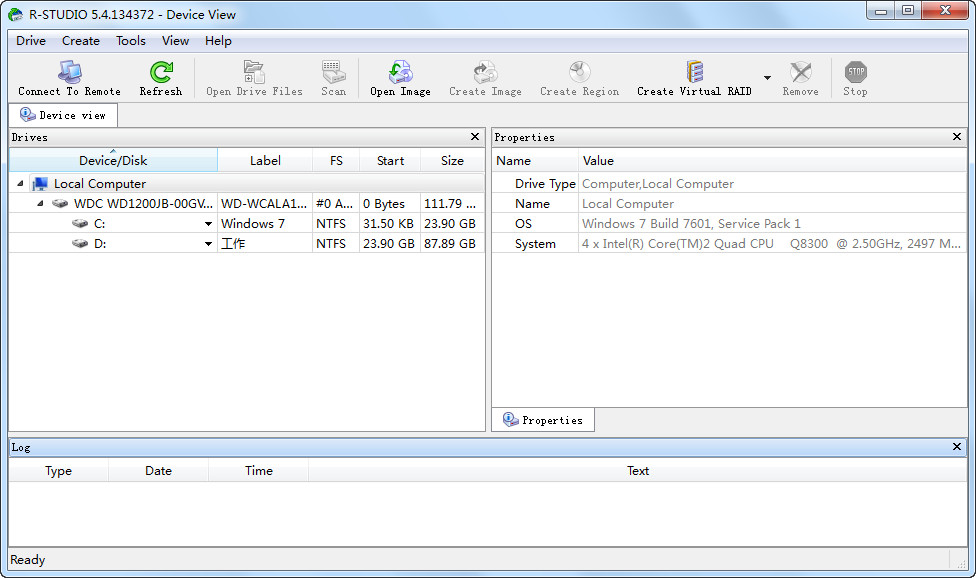Click the Create Region toolbar icon
The image size is (976, 578).
(580, 72)
